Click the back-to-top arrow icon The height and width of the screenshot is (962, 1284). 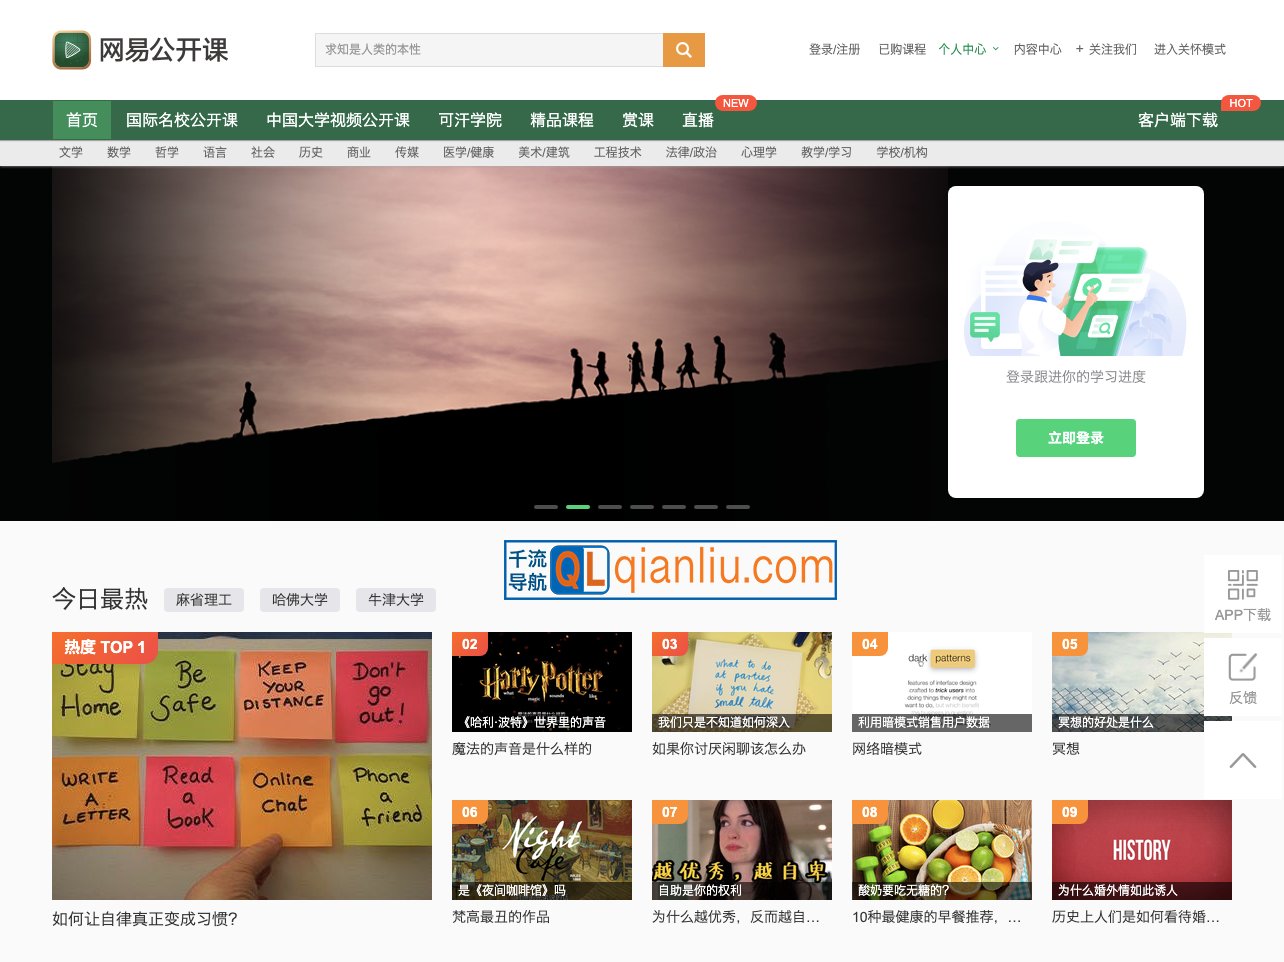[1242, 760]
